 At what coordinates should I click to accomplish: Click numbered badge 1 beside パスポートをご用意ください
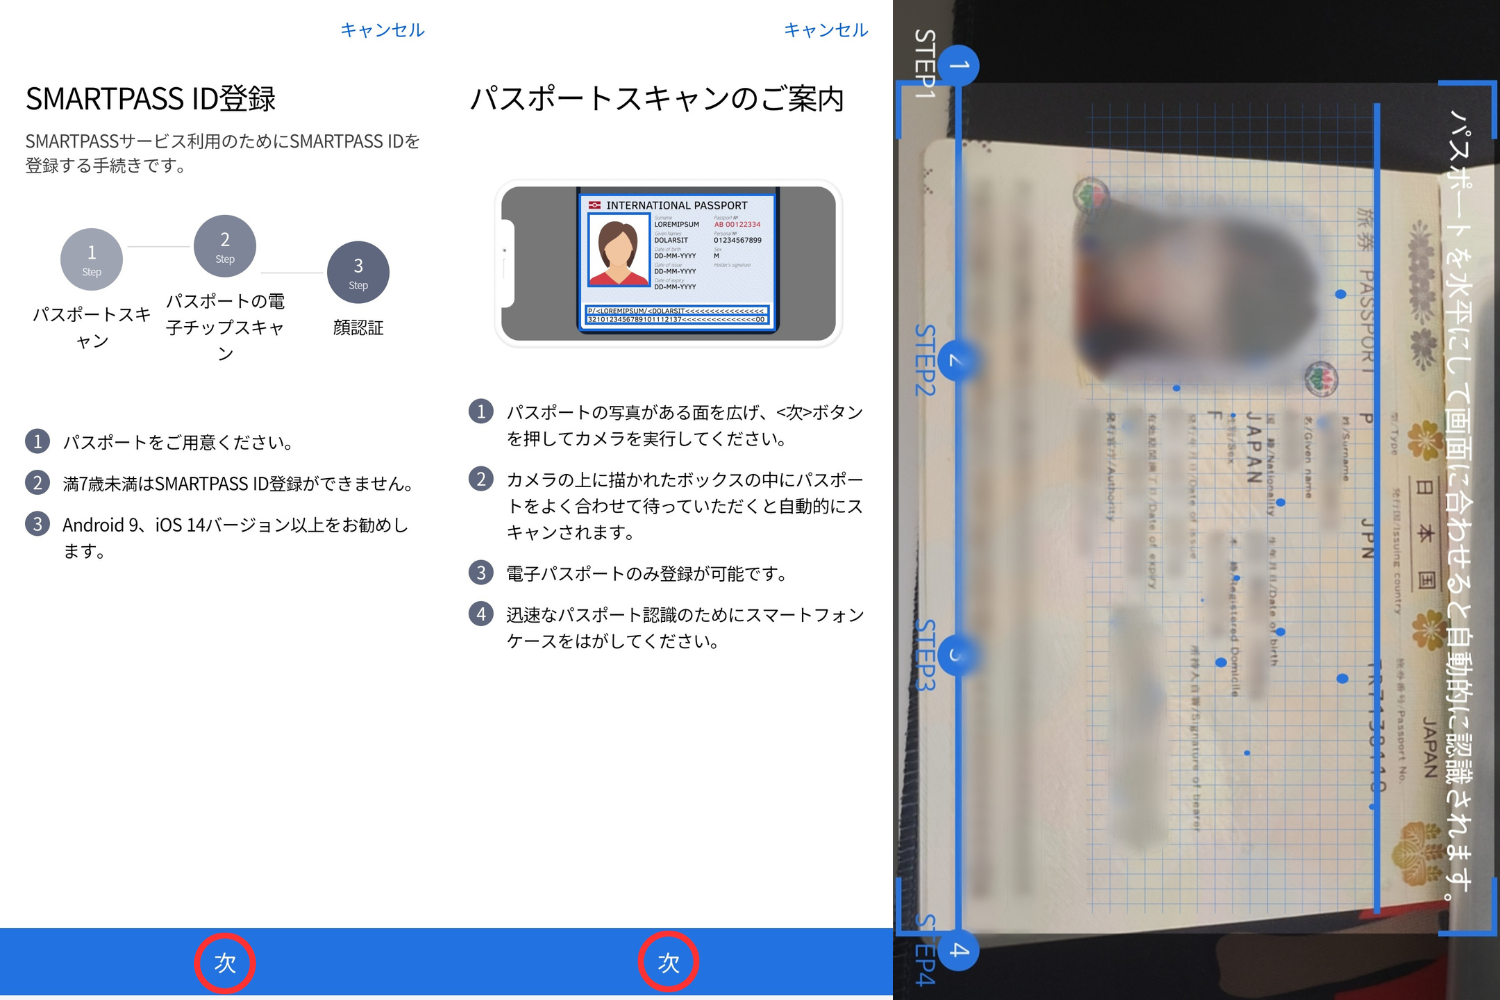coord(38,441)
